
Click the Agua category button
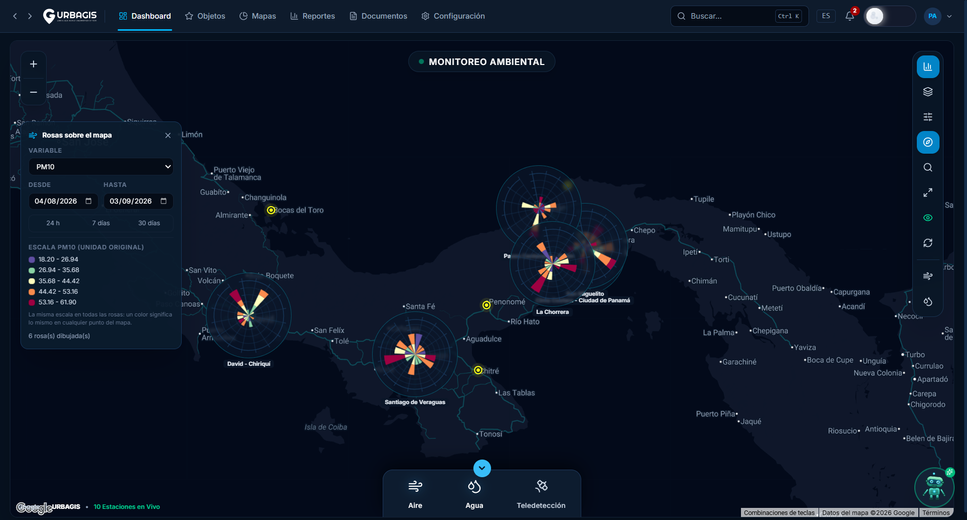tap(474, 494)
